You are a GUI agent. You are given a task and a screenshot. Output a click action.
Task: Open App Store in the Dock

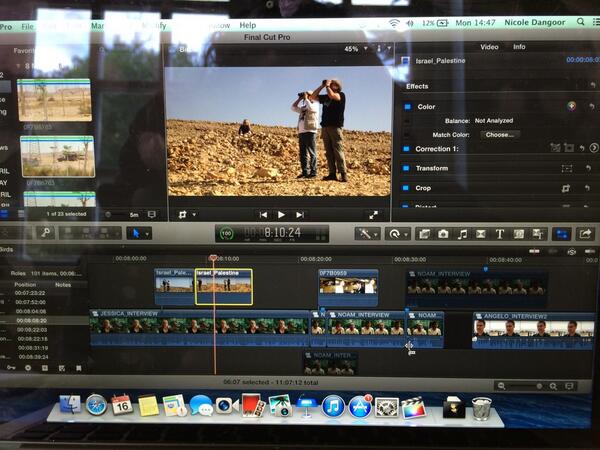(360, 407)
